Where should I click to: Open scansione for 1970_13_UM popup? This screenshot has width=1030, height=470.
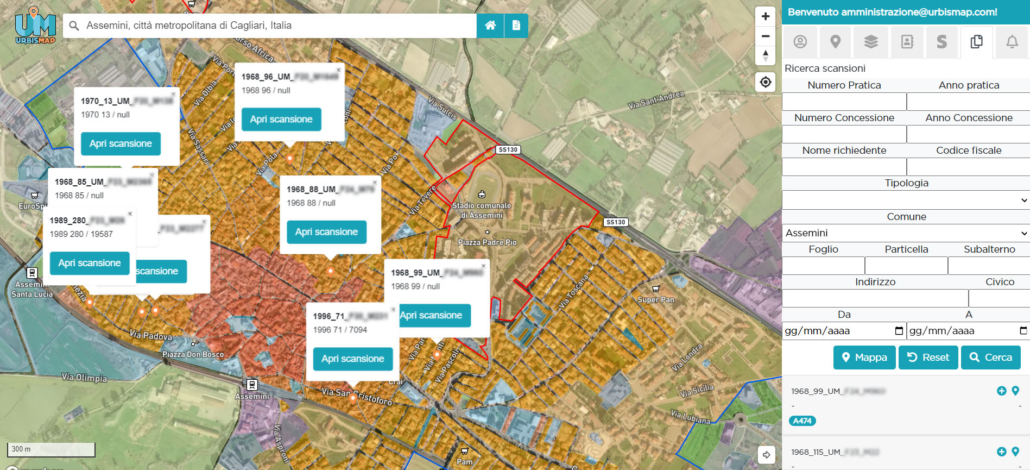[x=121, y=143]
